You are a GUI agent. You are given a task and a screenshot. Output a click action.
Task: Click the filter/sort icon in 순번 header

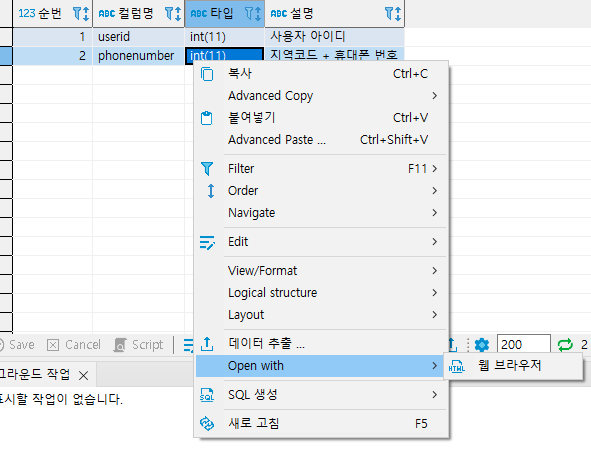[81, 14]
